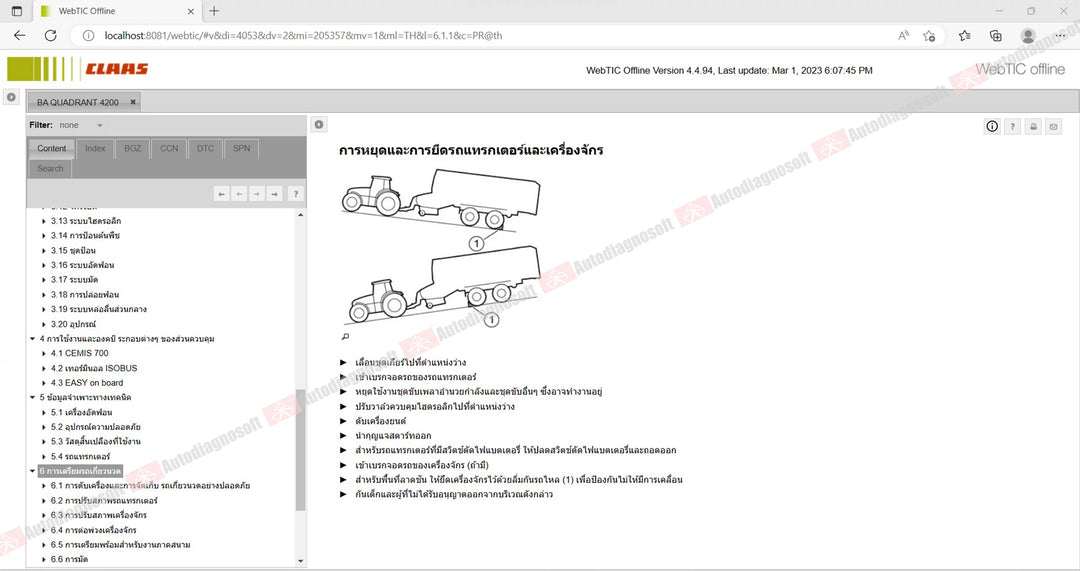Add this page to favorites
The image size is (1080, 571).
tap(929, 35)
